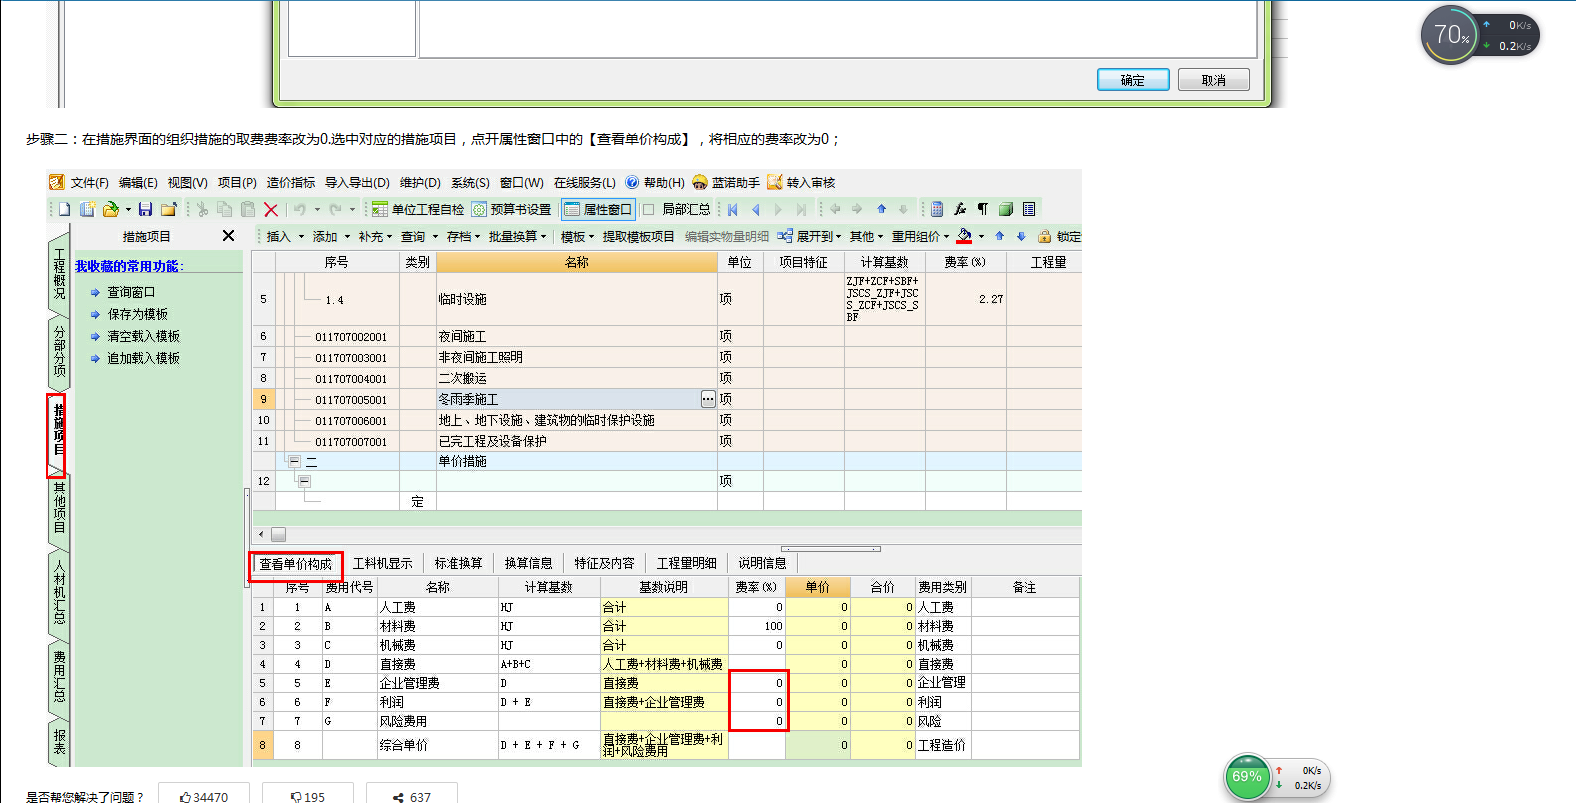The width and height of the screenshot is (1576, 803).
Task: Open the 编辑(E) menu
Action: coord(138,182)
